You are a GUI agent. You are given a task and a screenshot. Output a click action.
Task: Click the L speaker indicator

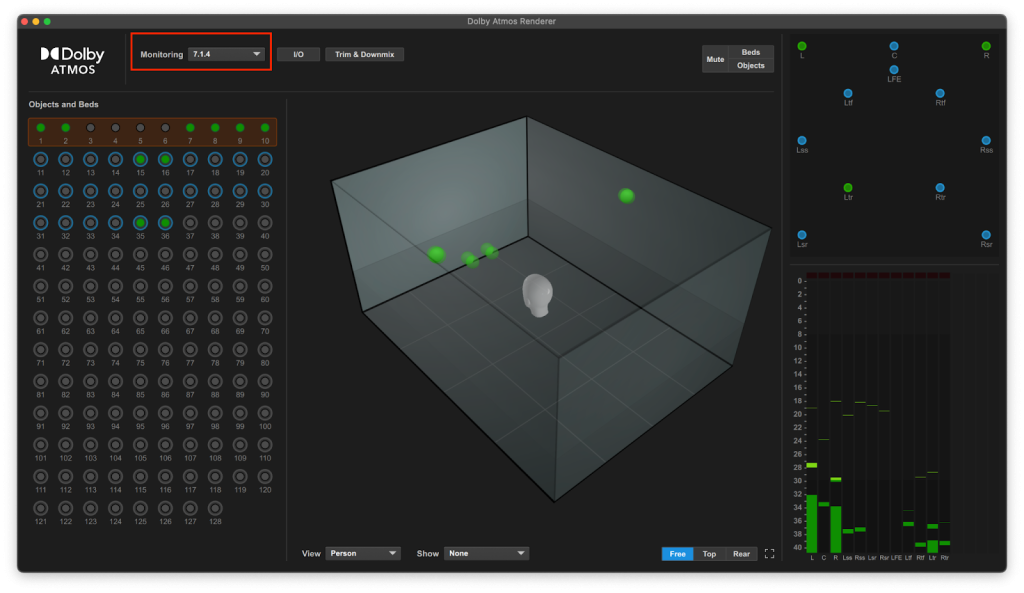[802, 46]
